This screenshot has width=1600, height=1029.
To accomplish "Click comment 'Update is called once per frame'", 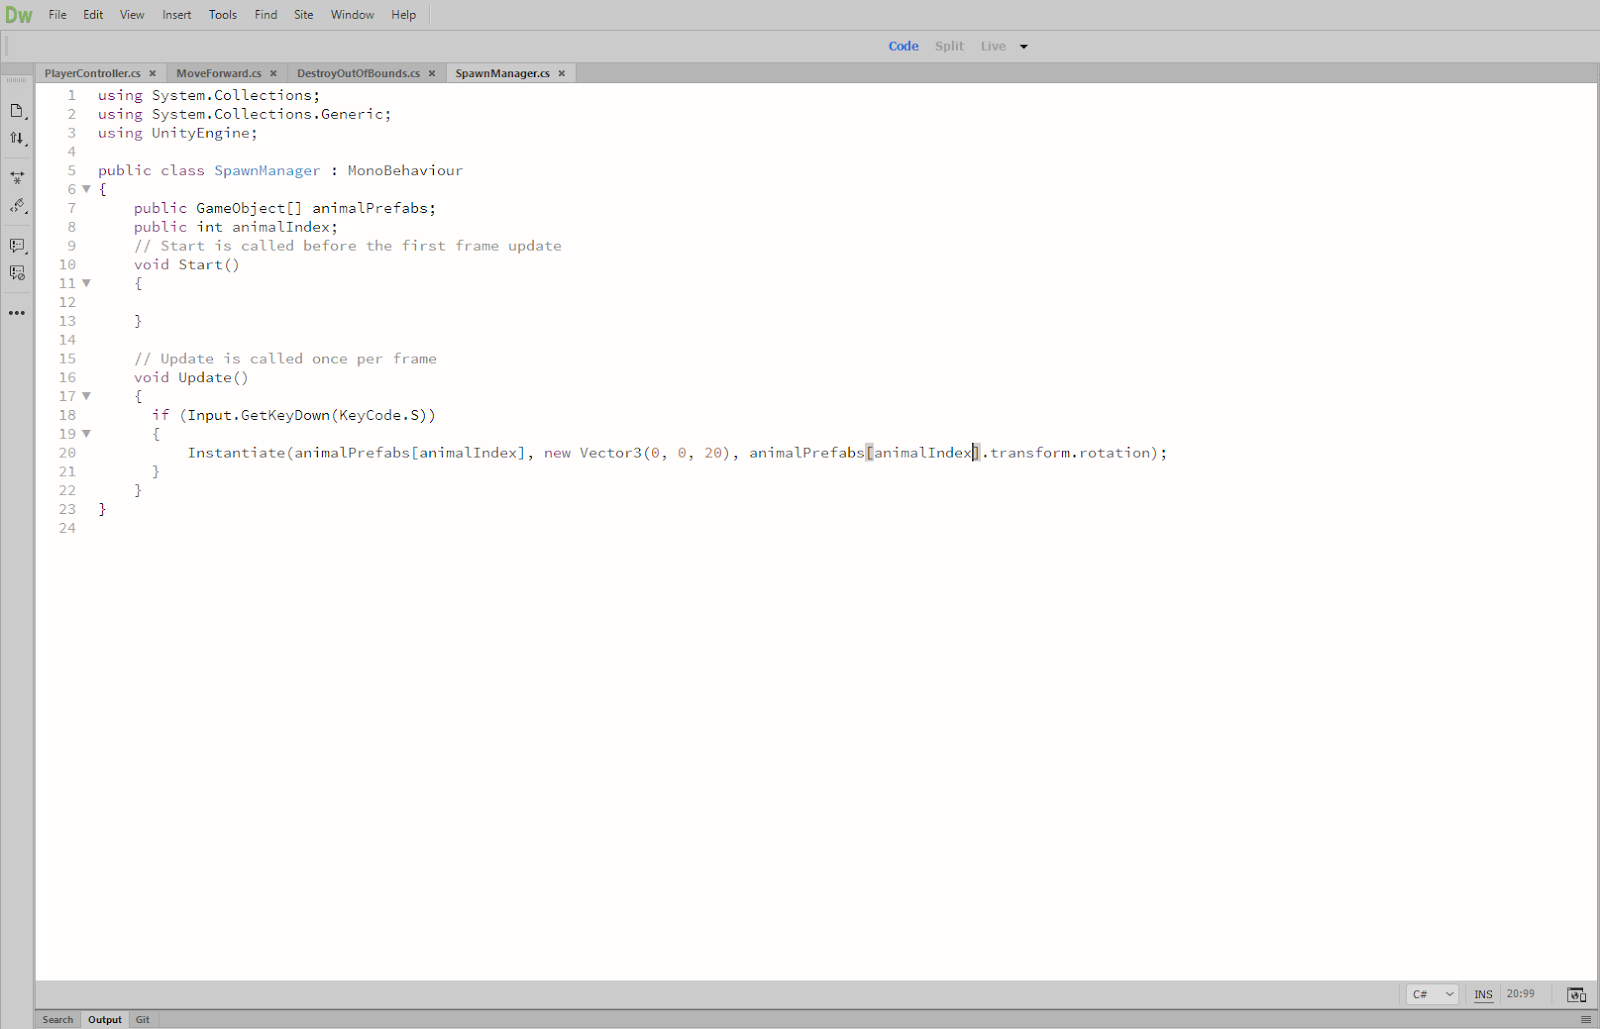I will pos(298,359).
